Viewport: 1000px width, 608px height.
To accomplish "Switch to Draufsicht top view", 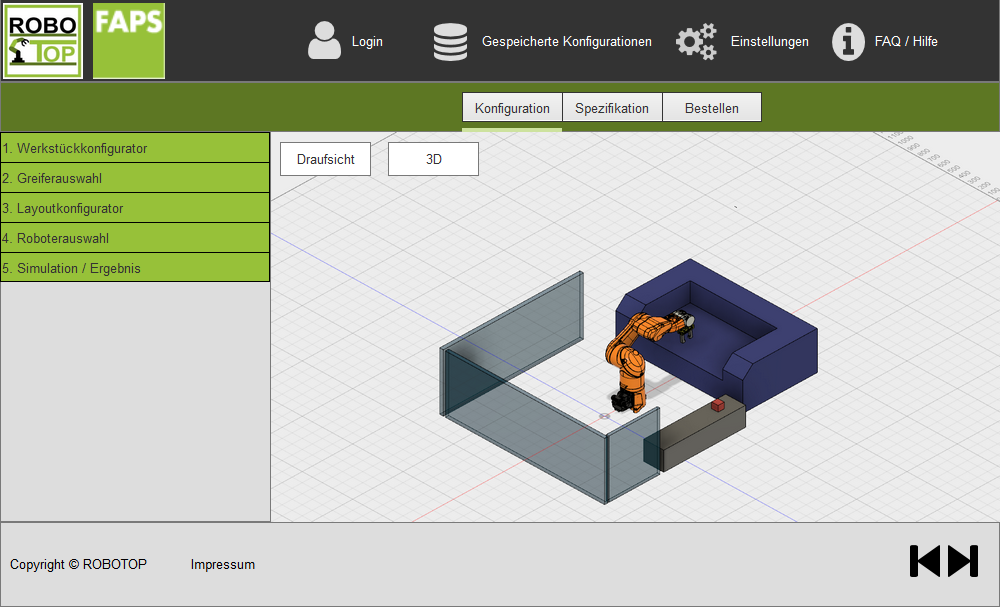I will pos(325,159).
